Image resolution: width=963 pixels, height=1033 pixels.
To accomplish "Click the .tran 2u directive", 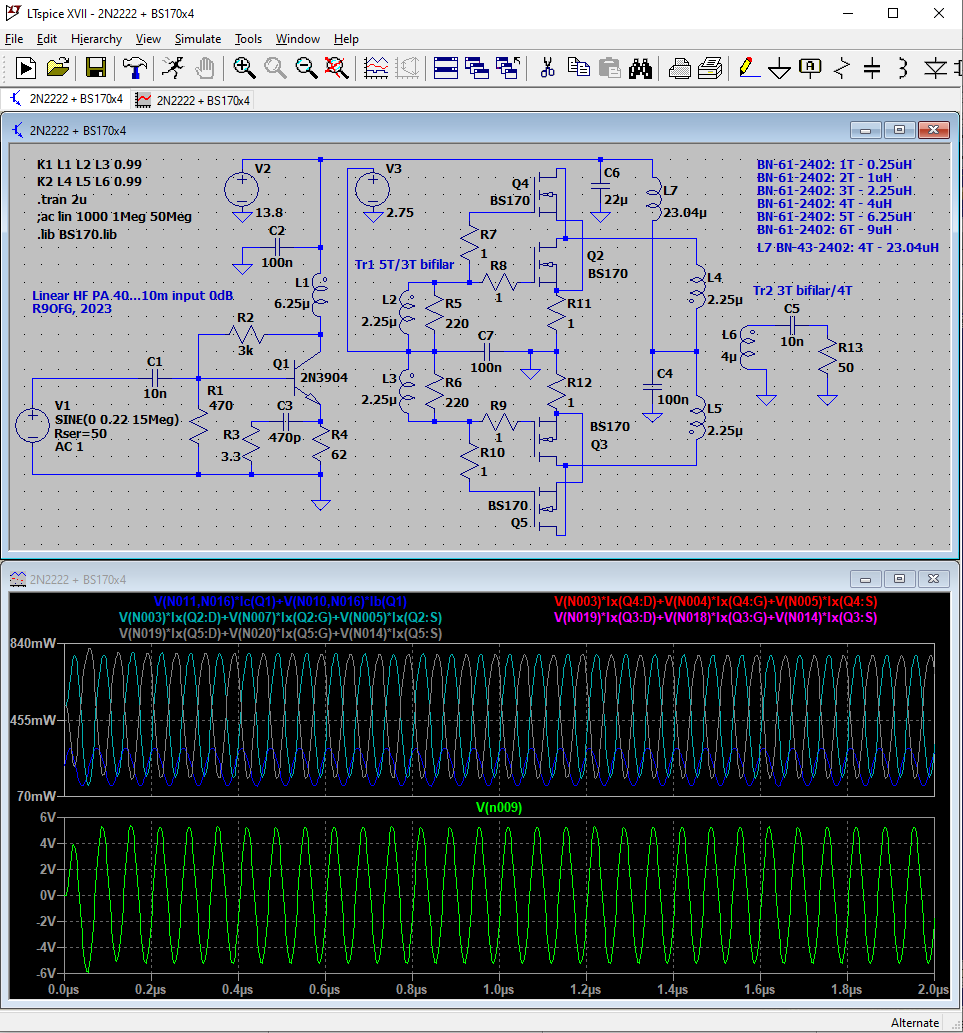I will (62, 199).
